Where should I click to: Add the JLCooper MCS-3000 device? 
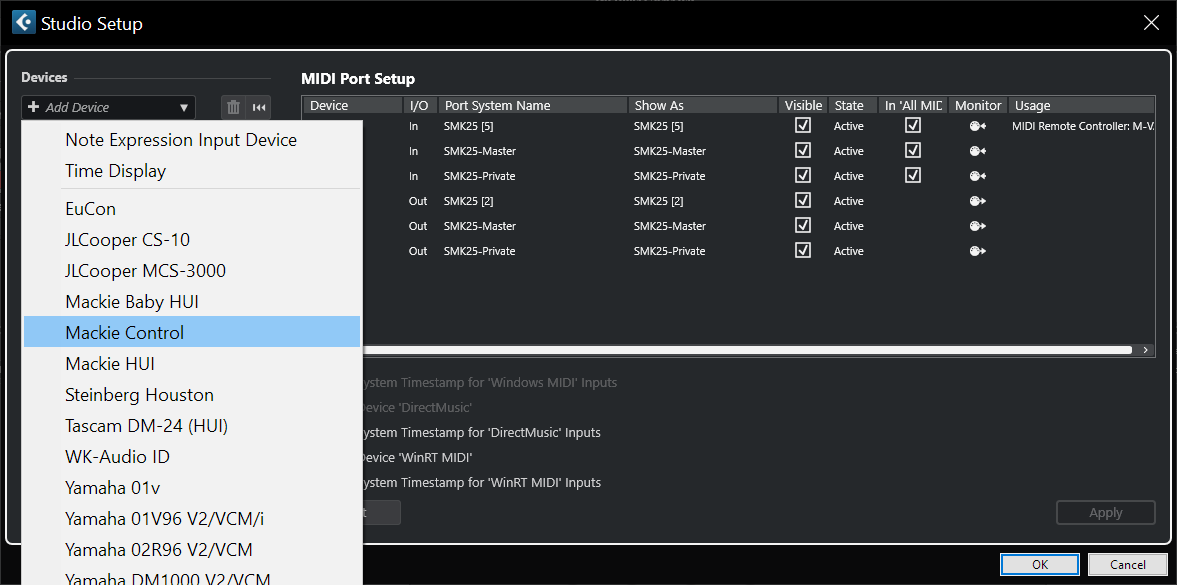192,271
